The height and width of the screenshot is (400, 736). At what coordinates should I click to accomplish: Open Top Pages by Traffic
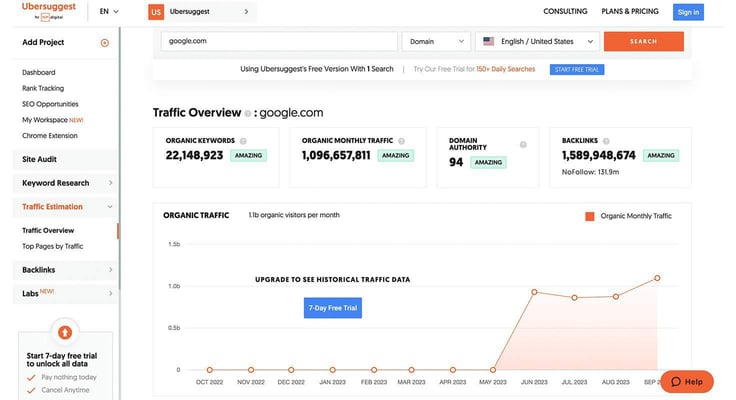coord(53,246)
